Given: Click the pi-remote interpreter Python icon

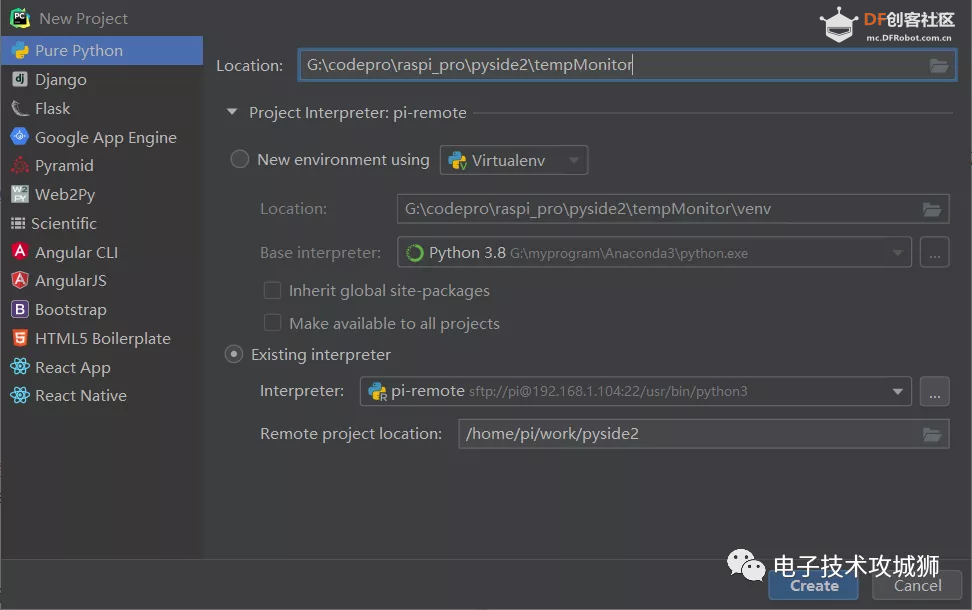Looking at the screenshot, I should [x=377, y=391].
